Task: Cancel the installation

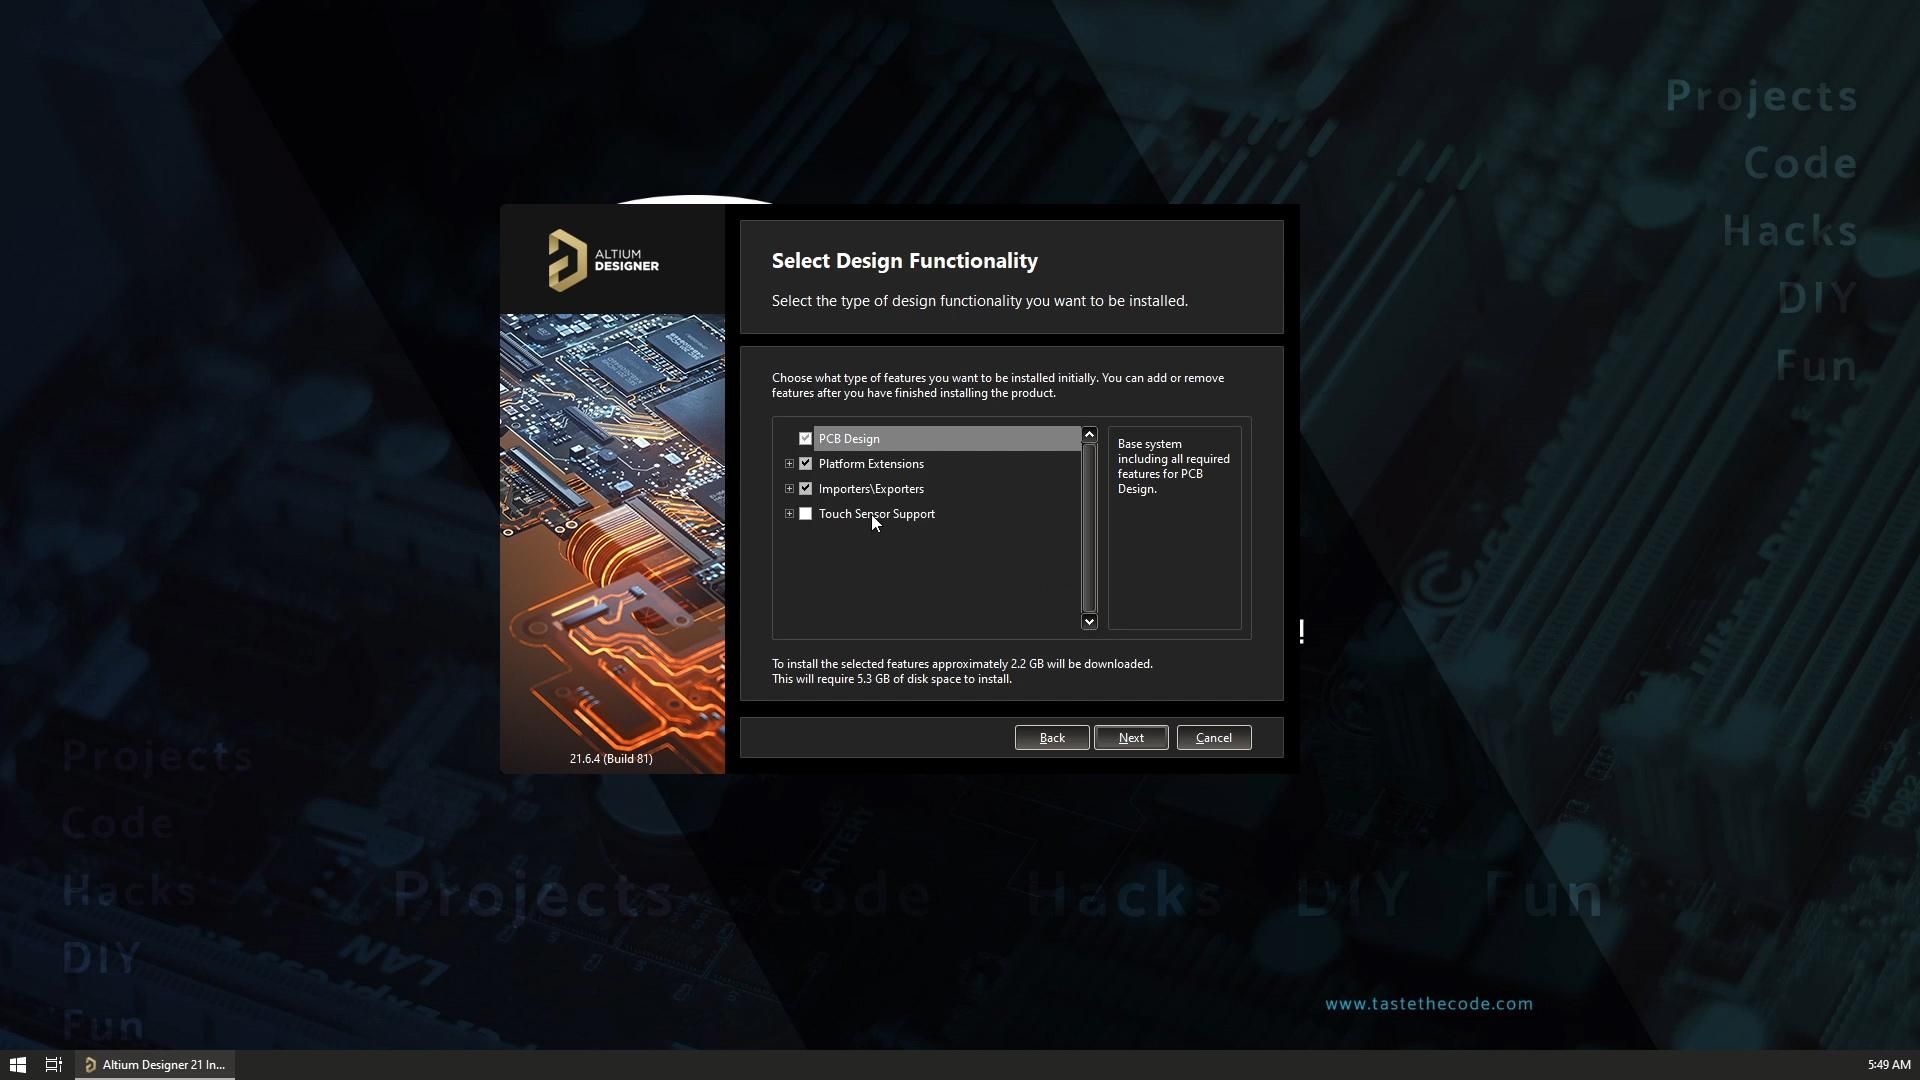Action: (x=1213, y=737)
